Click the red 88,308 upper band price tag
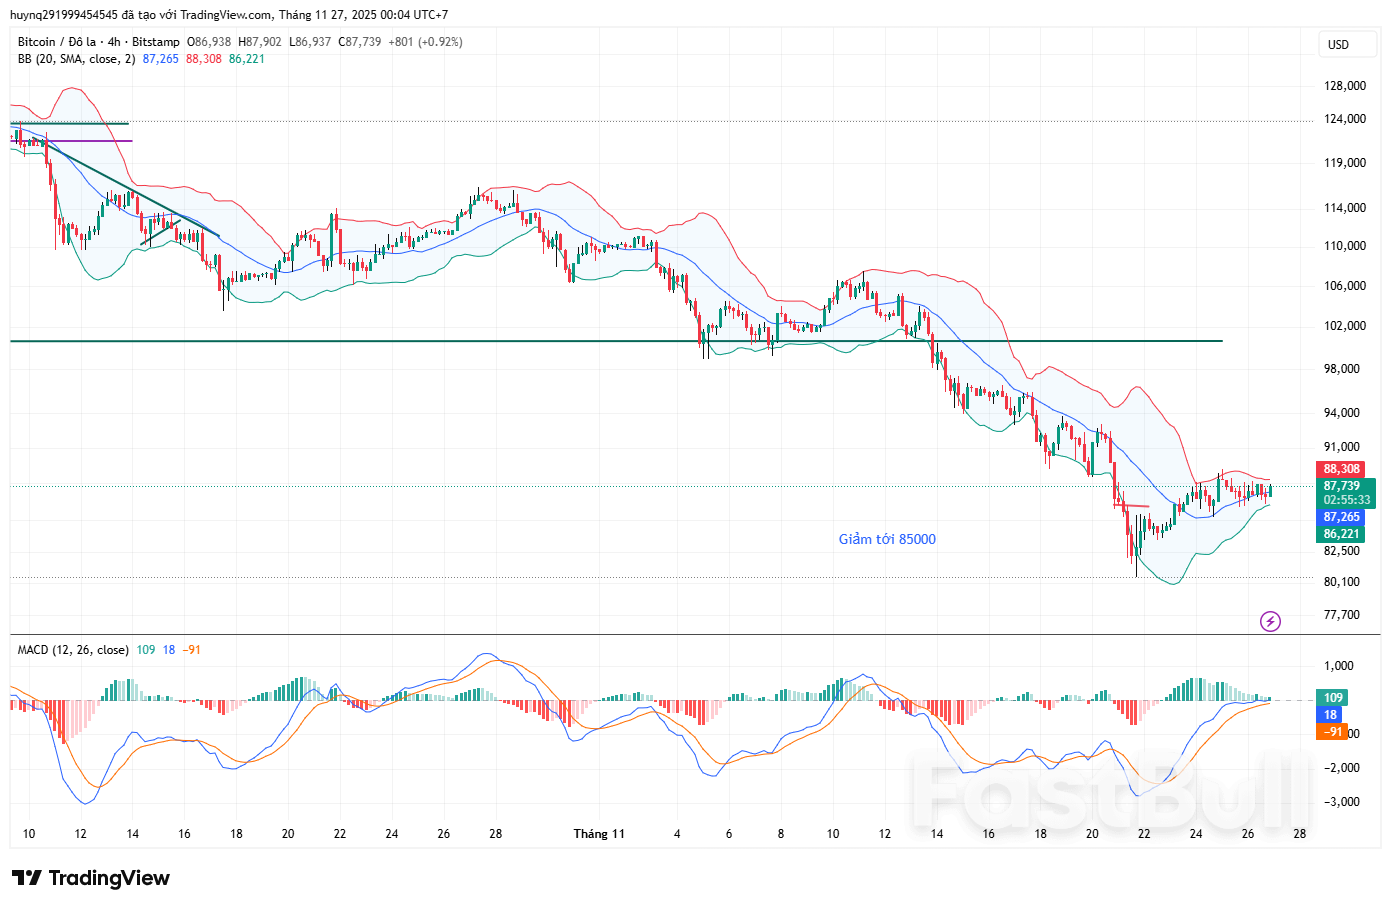Viewport: 1391px width, 908px height. tap(1341, 469)
